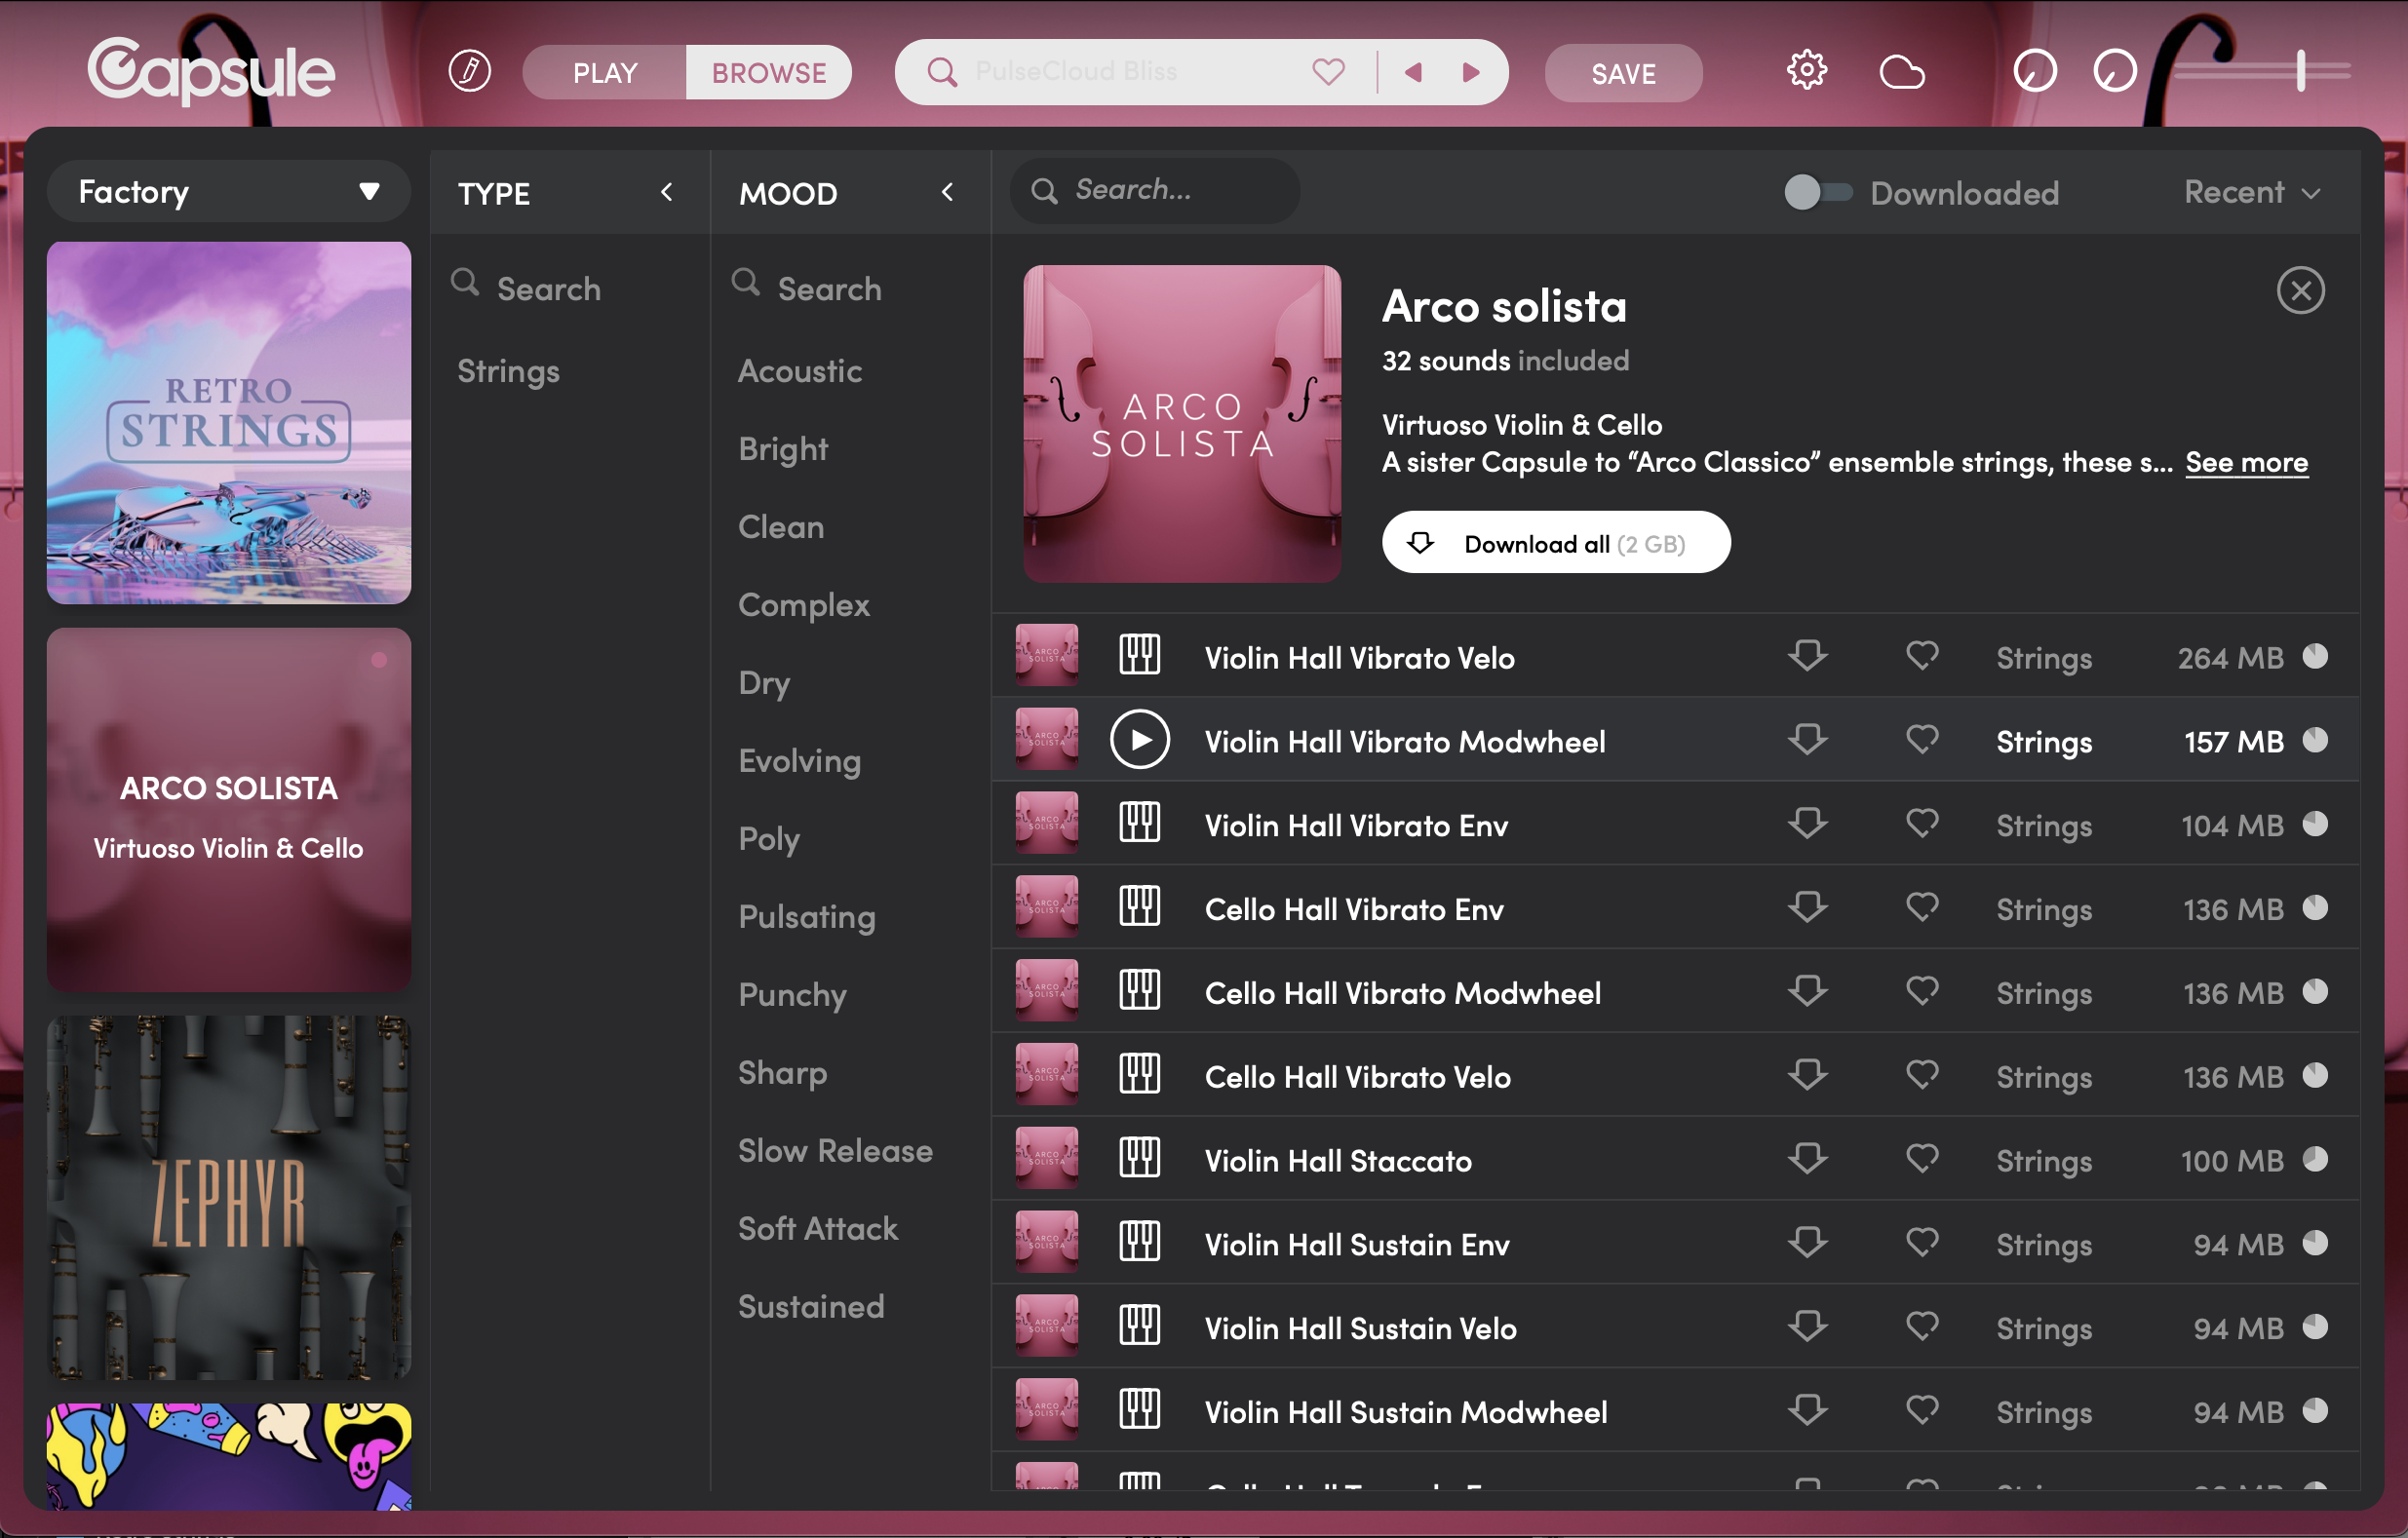The height and width of the screenshot is (1538, 2408).
Task: Download Violin Hall Vibrato Velo sound
Action: coord(1807,656)
